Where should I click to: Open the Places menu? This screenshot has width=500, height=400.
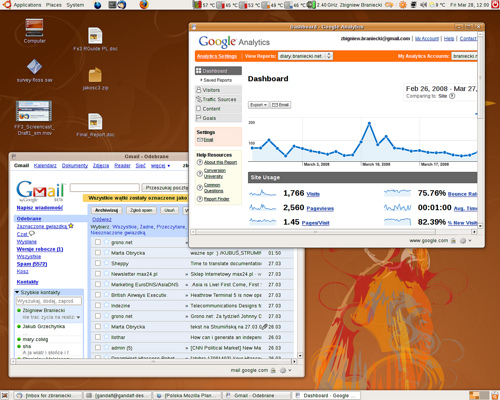[53, 5]
